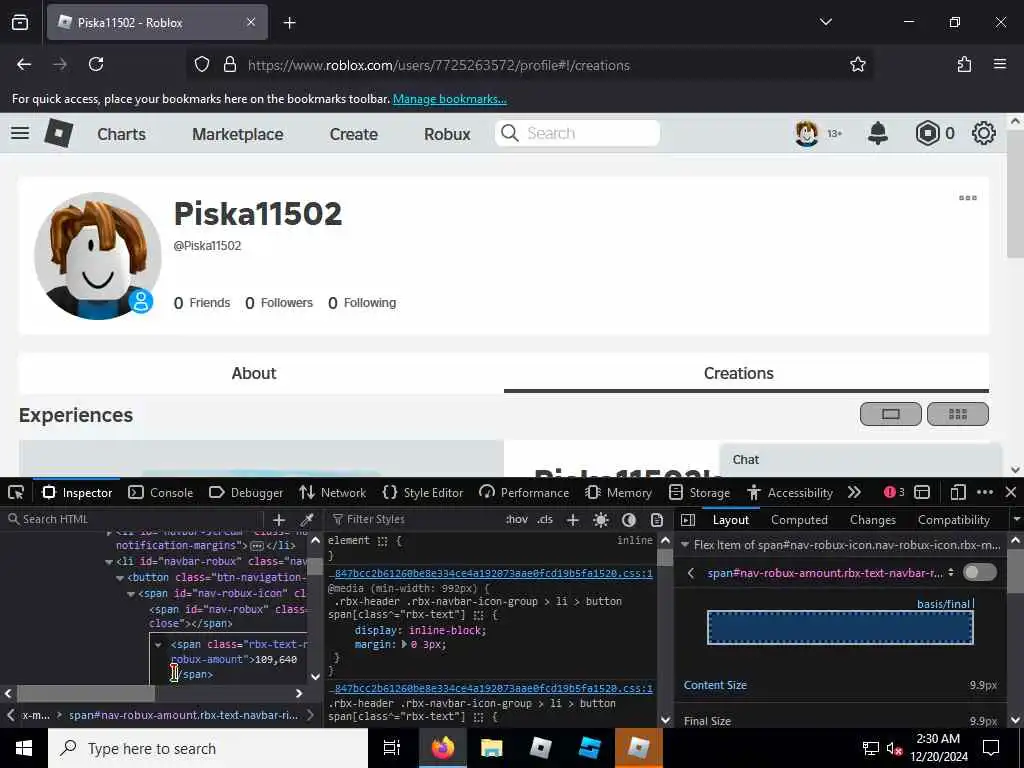This screenshot has height=768, width=1024.
Task: Go to Charts page
Action: (121, 134)
